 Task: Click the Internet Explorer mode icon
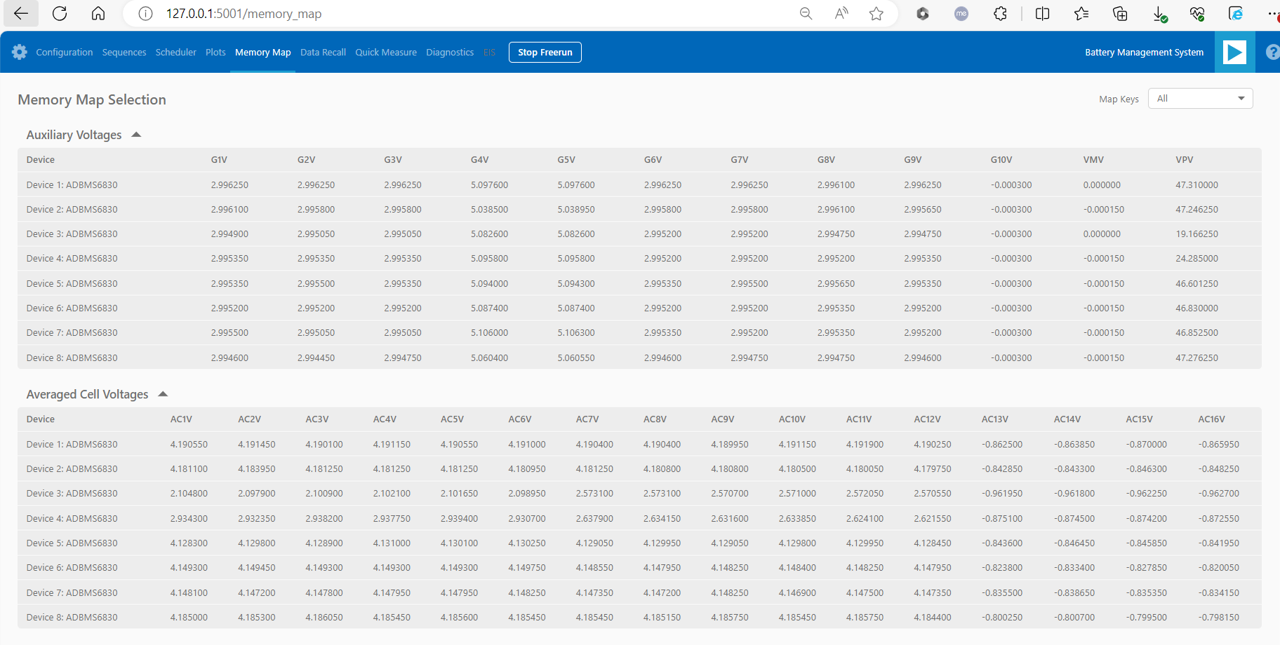coord(1236,15)
